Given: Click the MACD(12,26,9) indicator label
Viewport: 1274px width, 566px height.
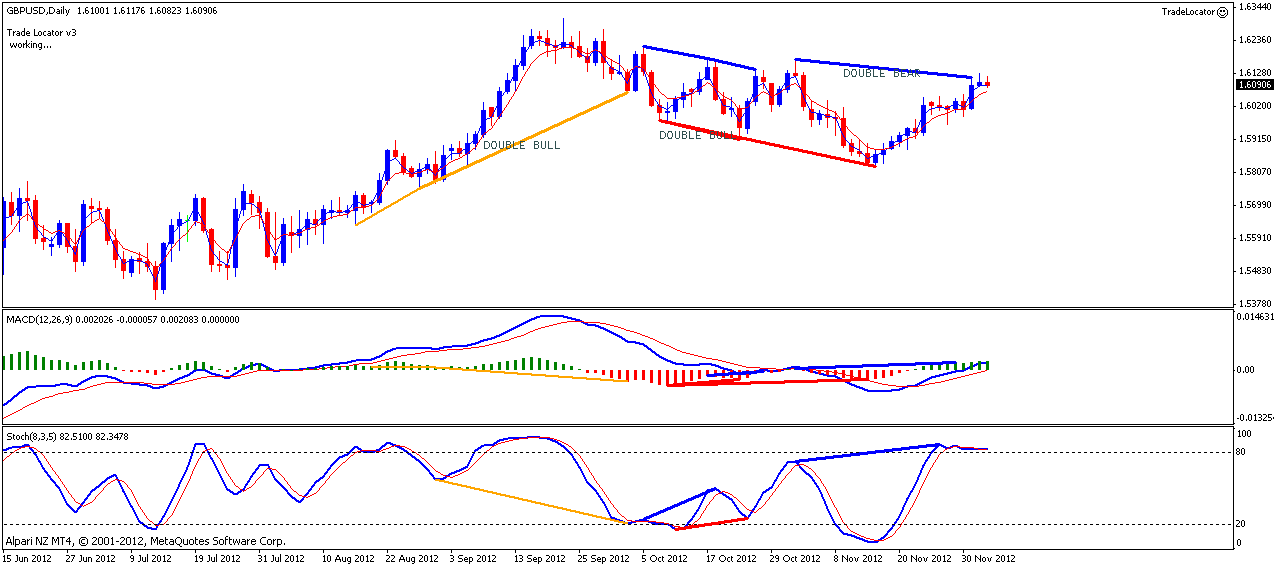Looking at the screenshot, I should pos(40,318).
